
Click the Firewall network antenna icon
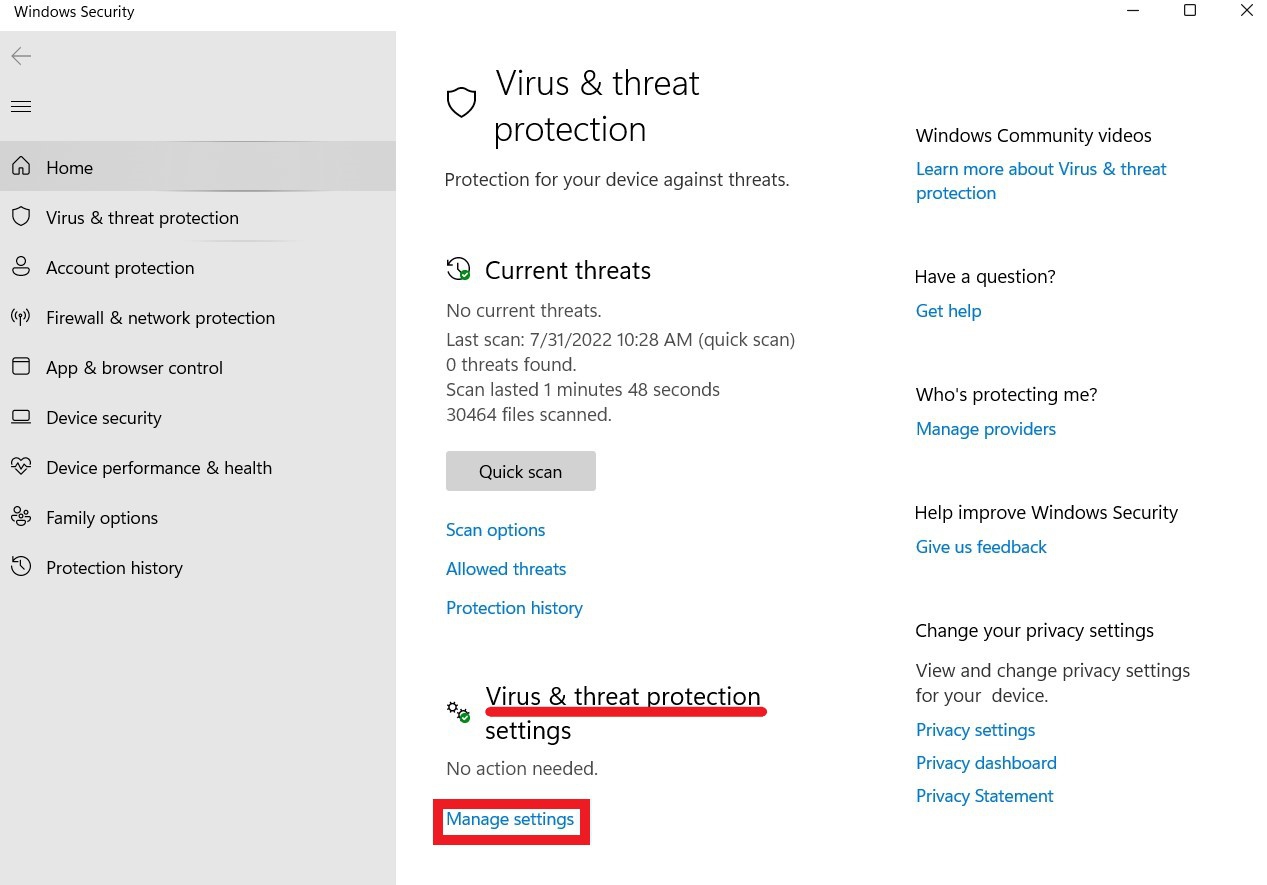[21, 317]
